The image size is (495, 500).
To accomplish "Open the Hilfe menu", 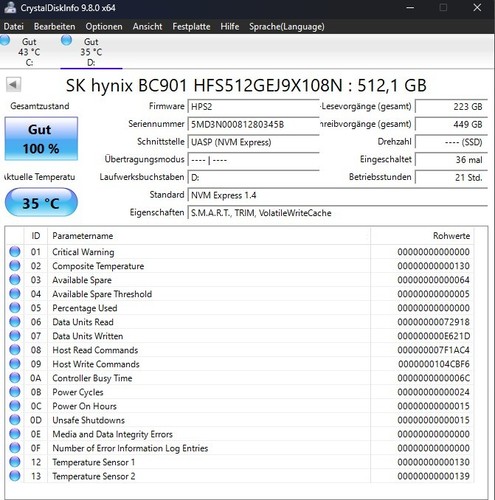I will [x=230, y=26].
